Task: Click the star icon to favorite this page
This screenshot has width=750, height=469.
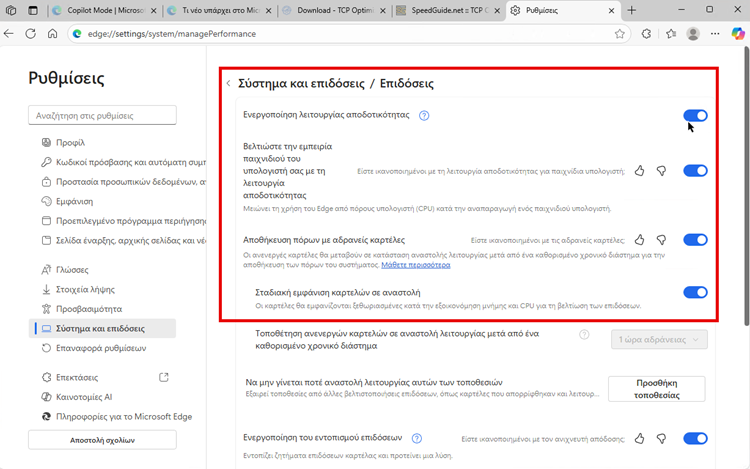Action: [x=620, y=33]
